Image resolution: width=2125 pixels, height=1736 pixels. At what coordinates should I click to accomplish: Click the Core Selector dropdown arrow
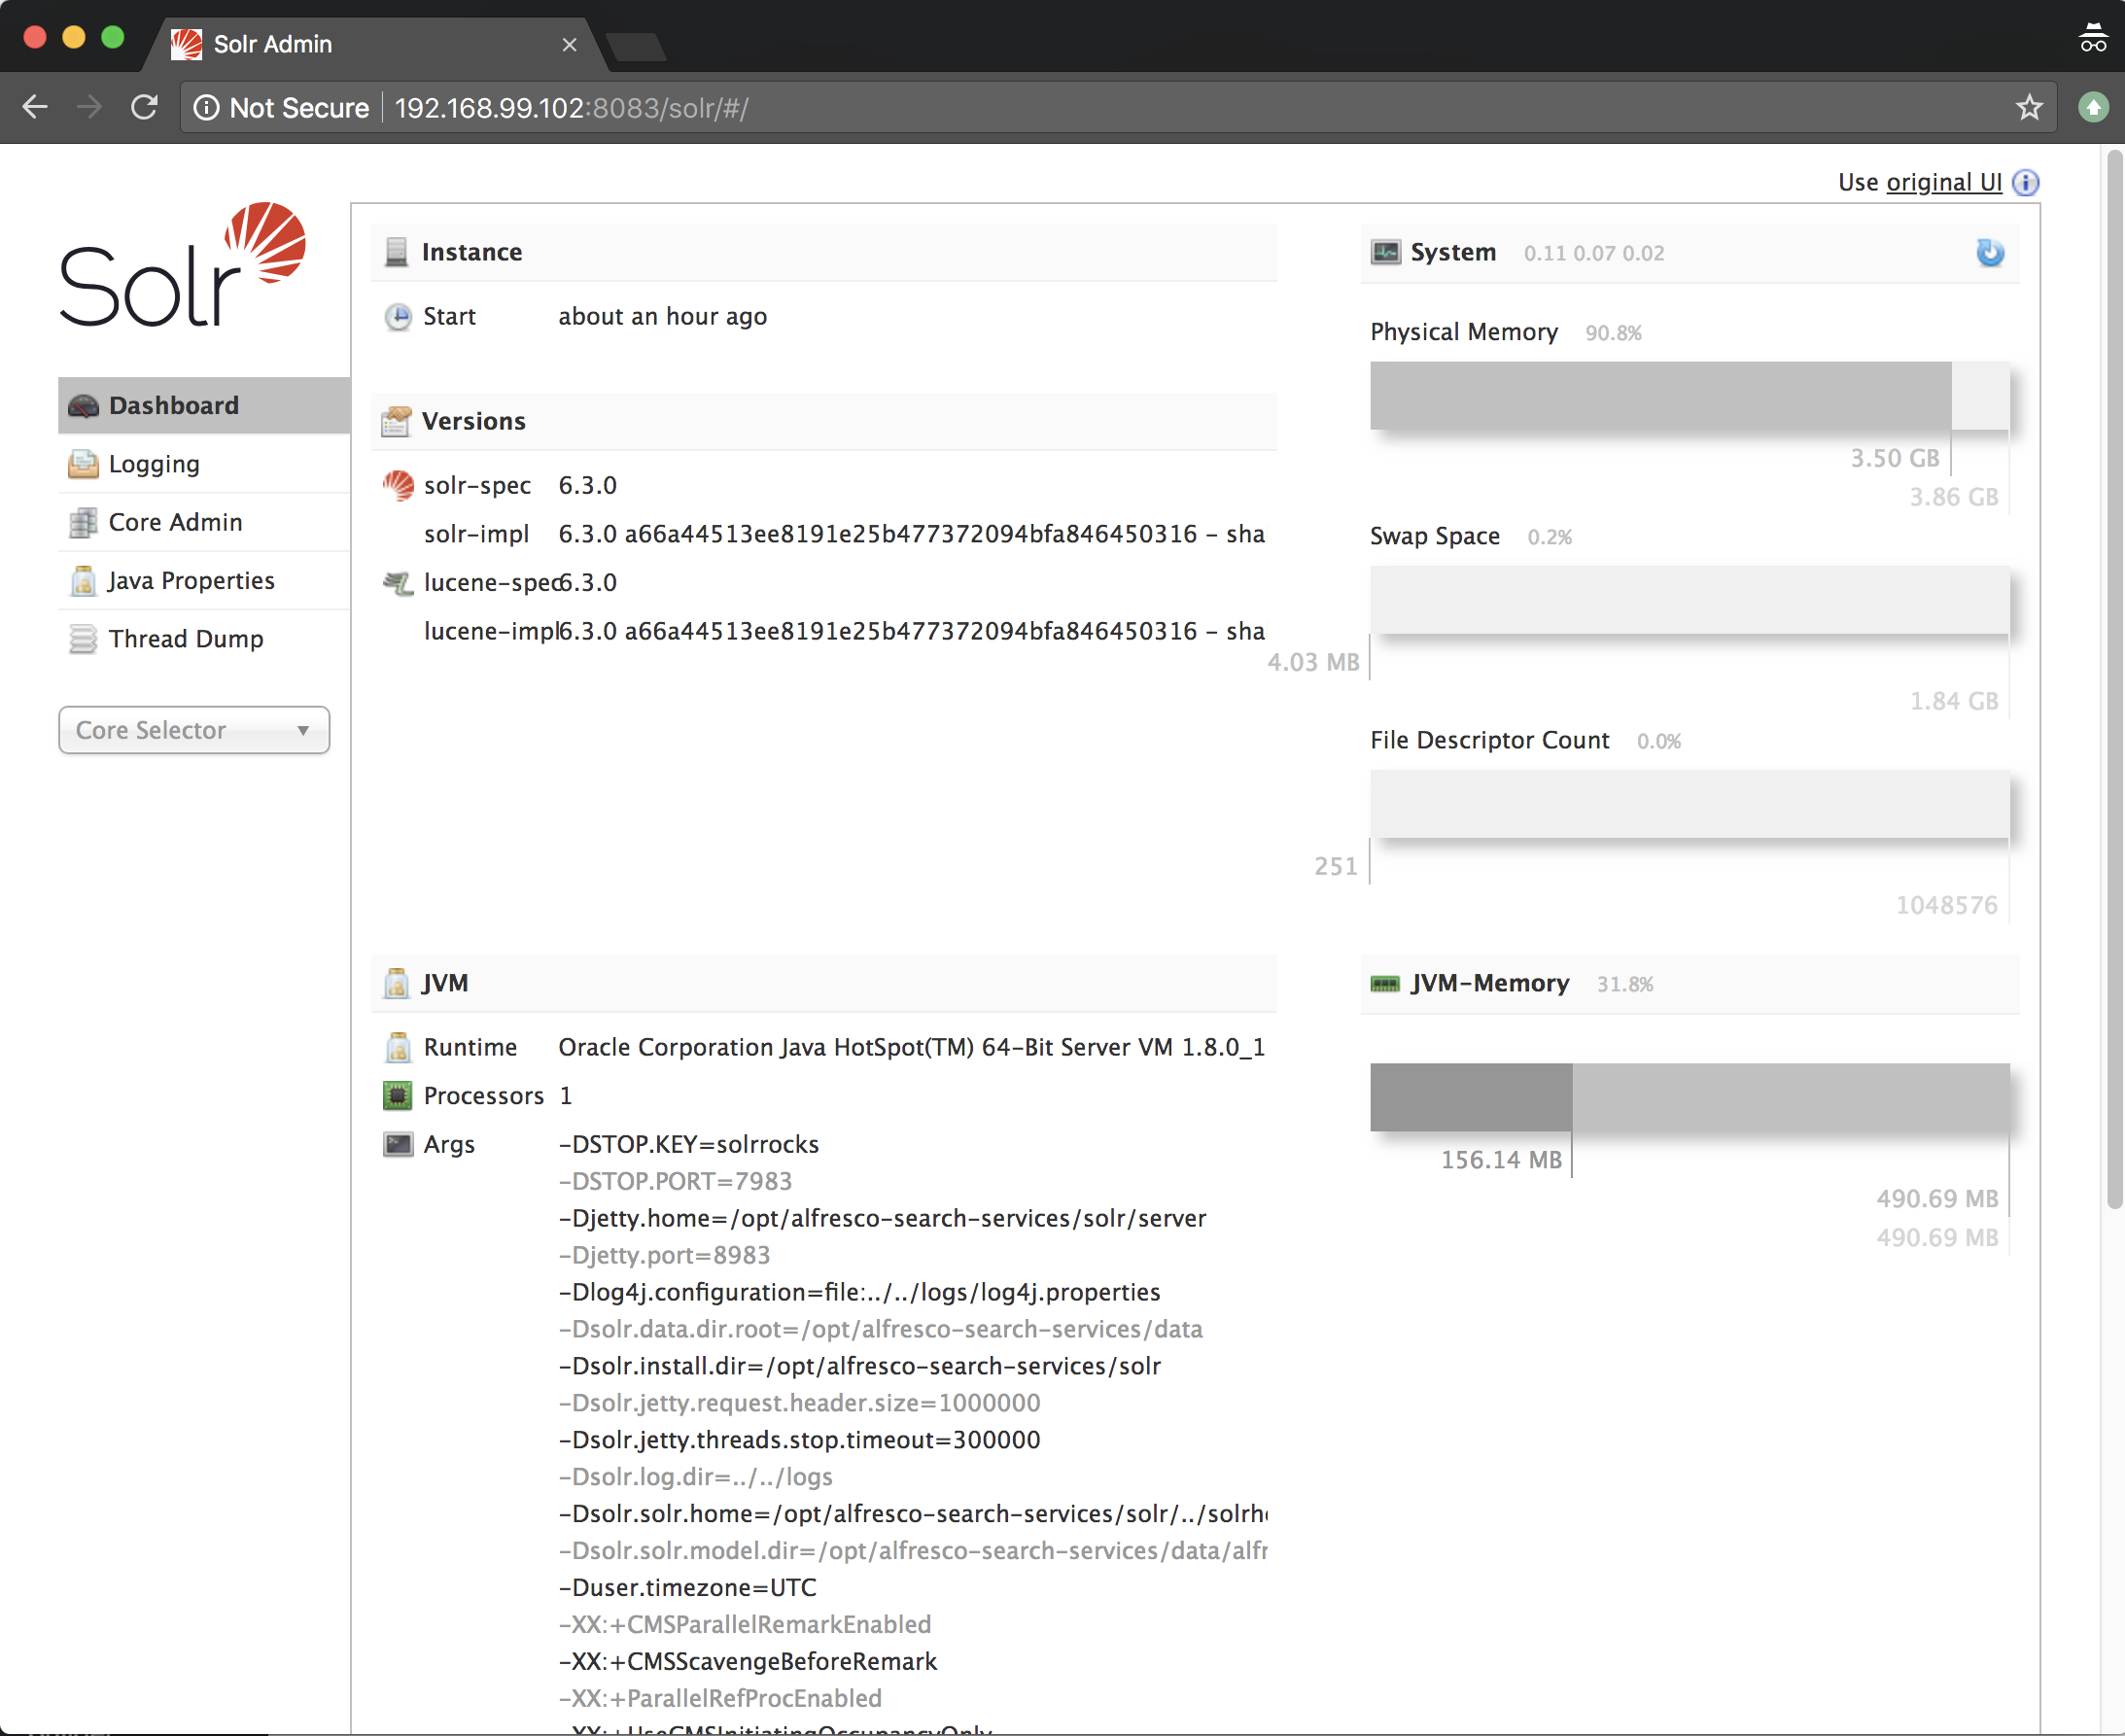(303, 730)
